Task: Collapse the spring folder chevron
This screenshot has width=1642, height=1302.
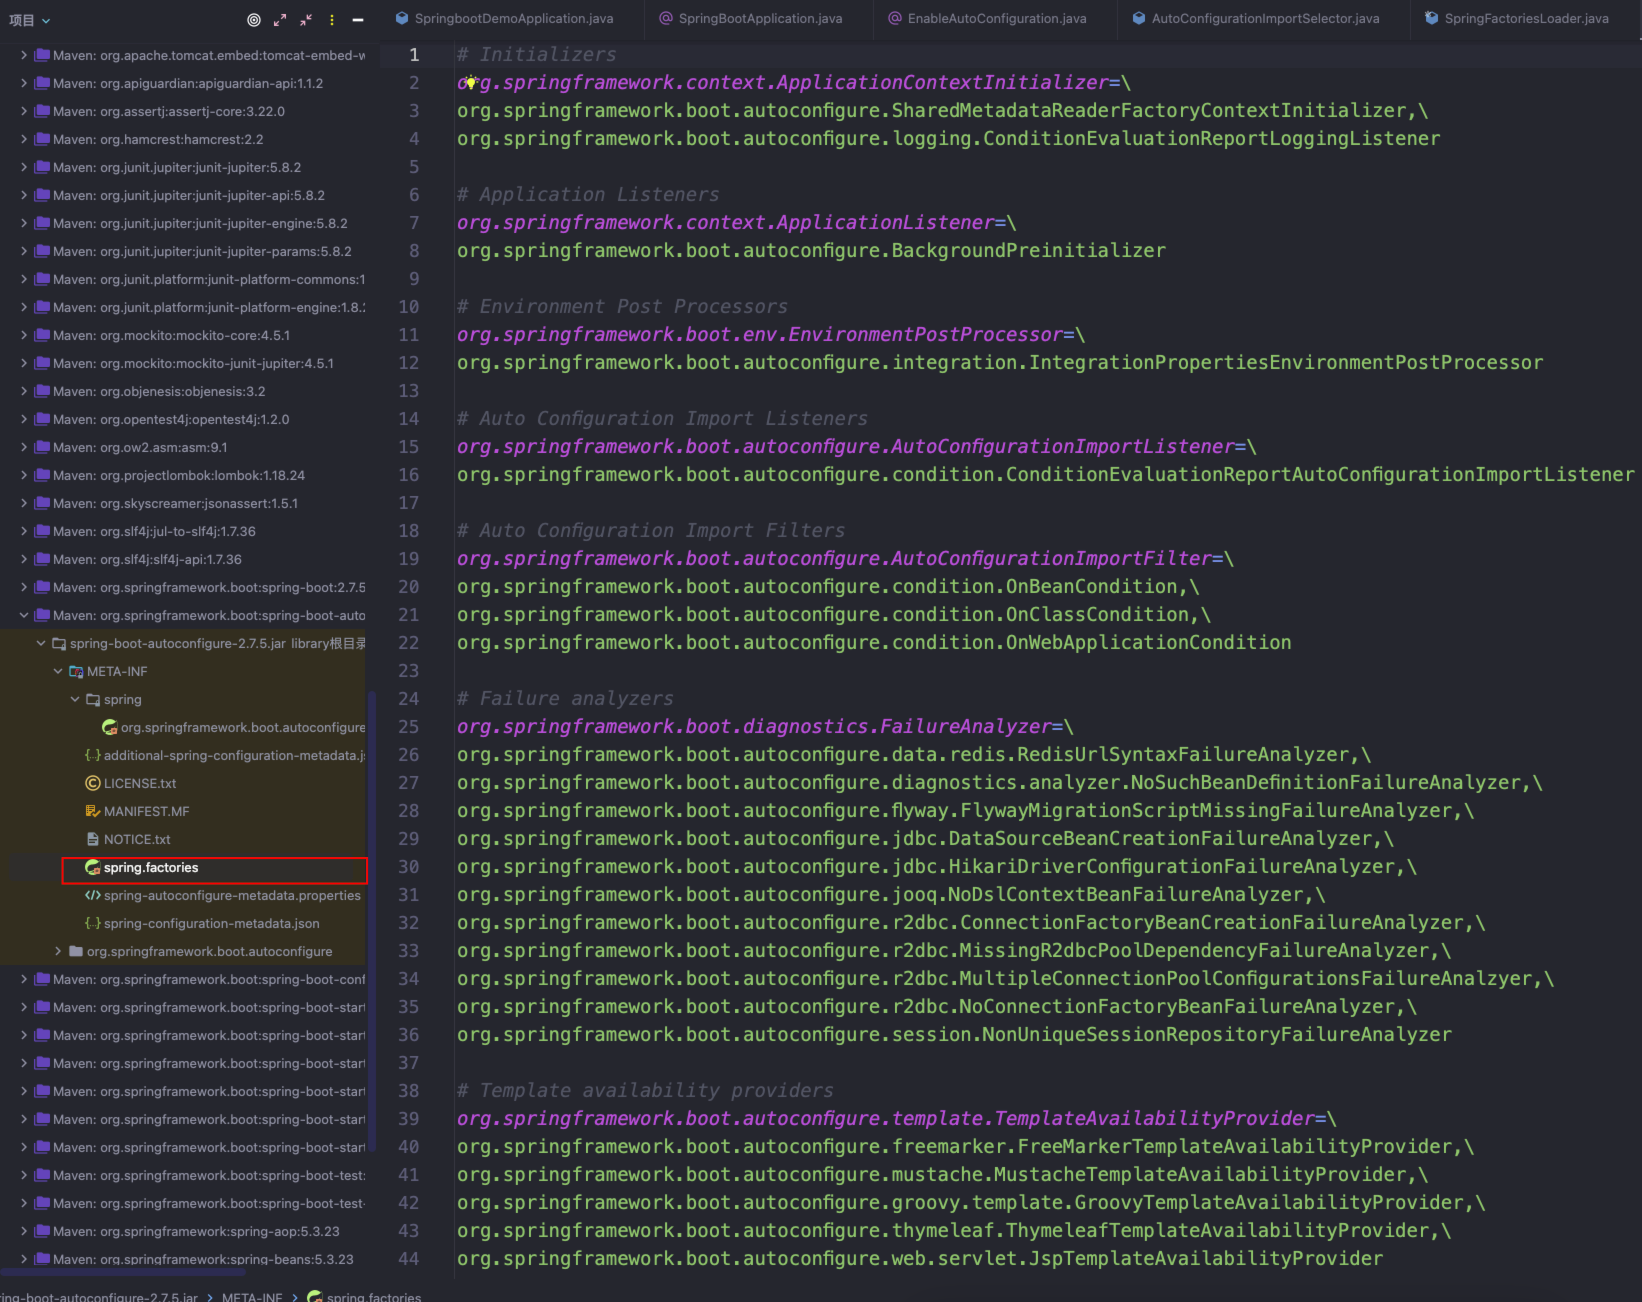Action: (75, 700)
